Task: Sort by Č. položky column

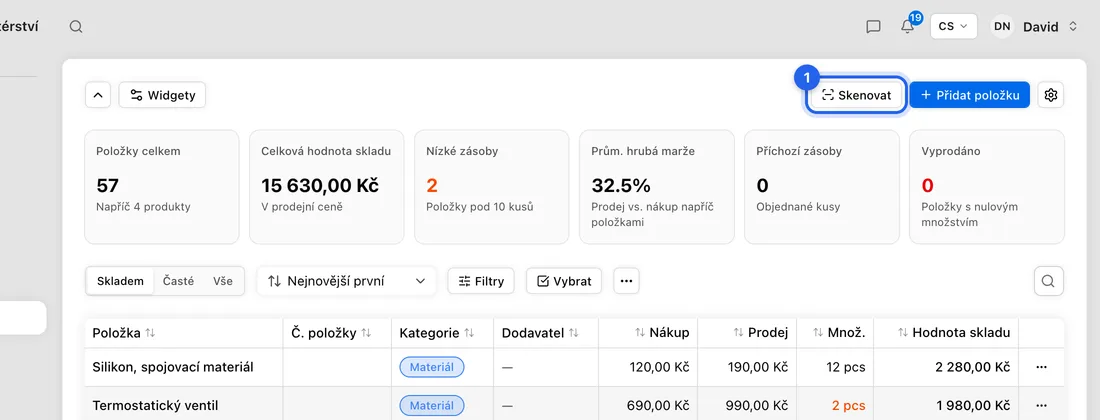Action: (330, 333)
